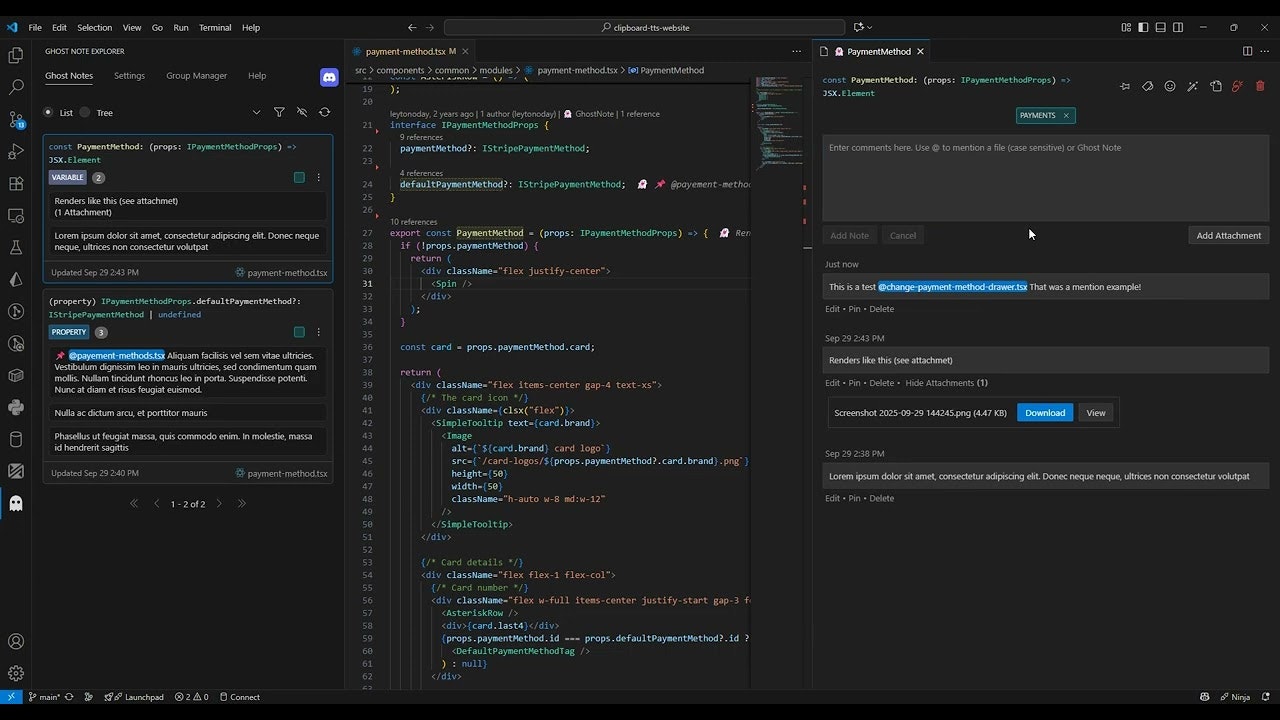Open the emoji smiley icon in note toolbar
The image size is (1280, 720).
(1170, 86)
